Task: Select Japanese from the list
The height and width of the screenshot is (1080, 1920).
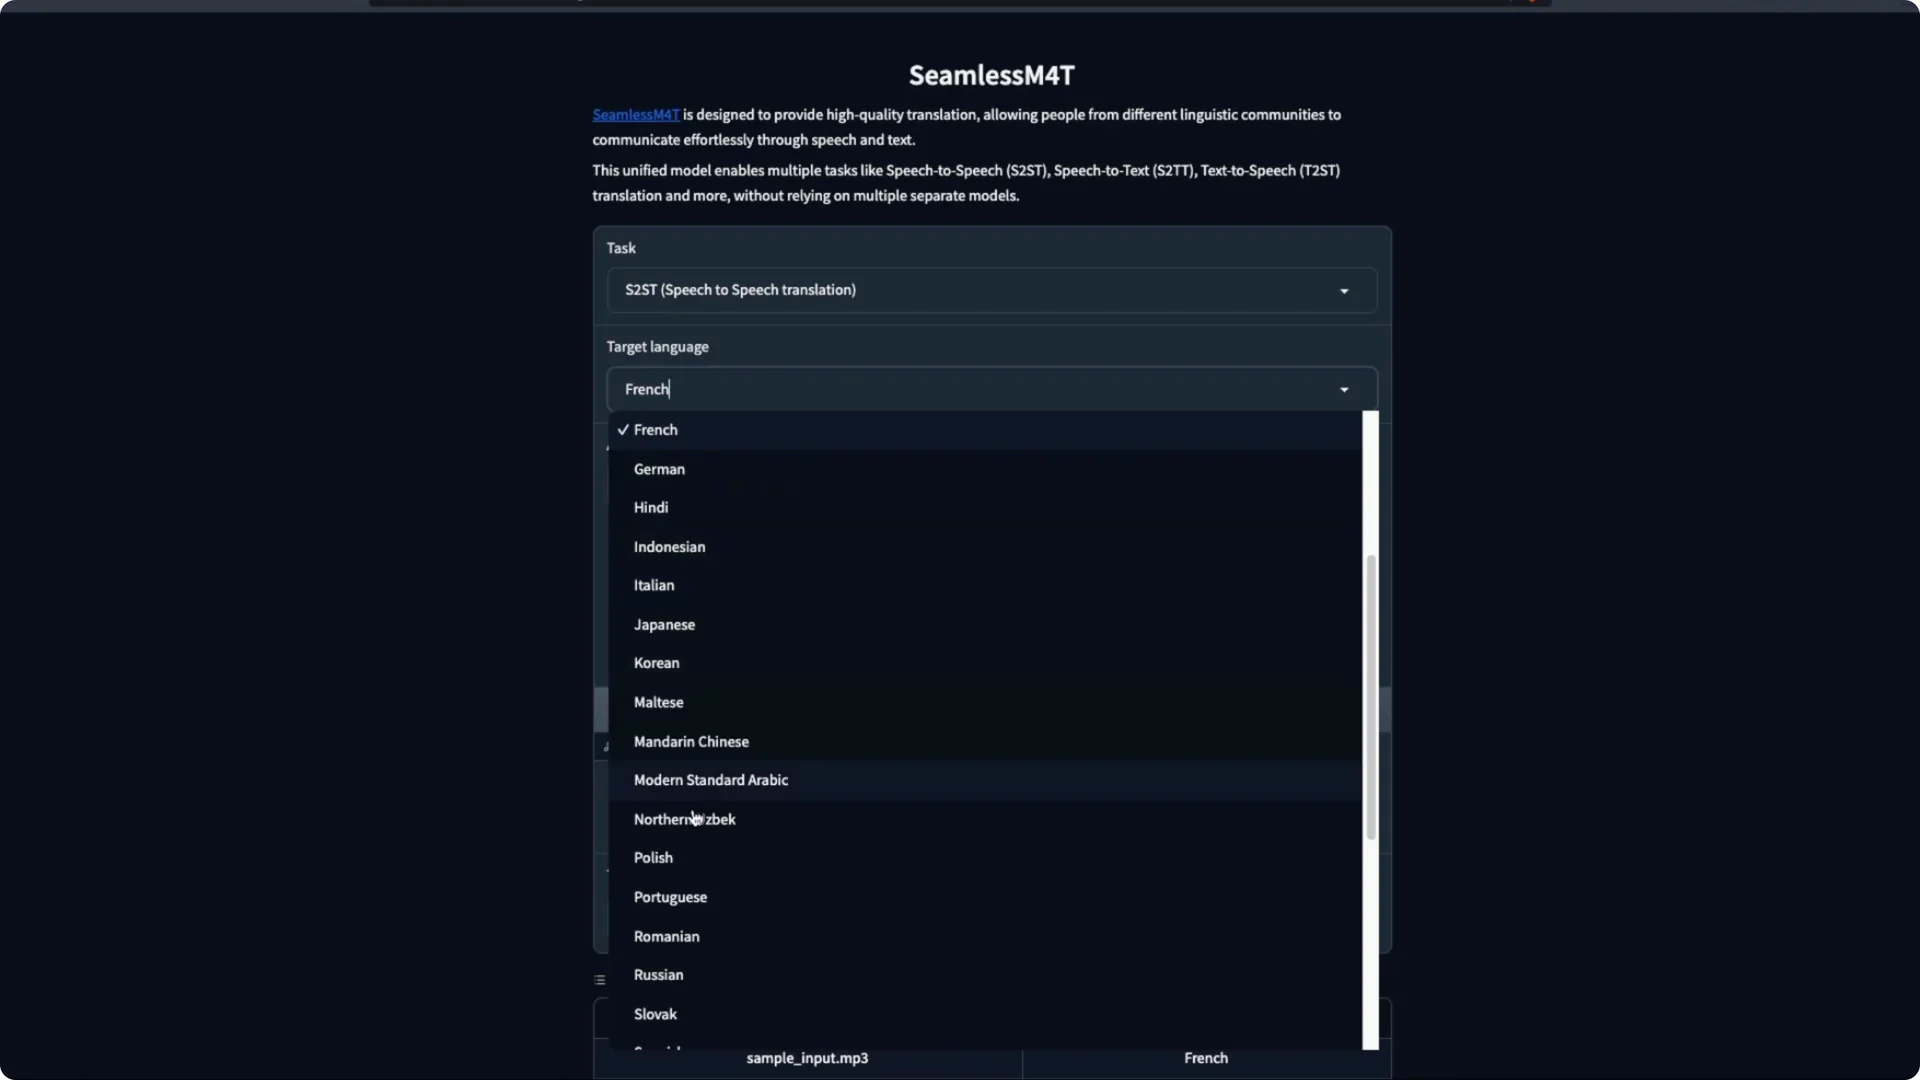Action: (664, 624)
